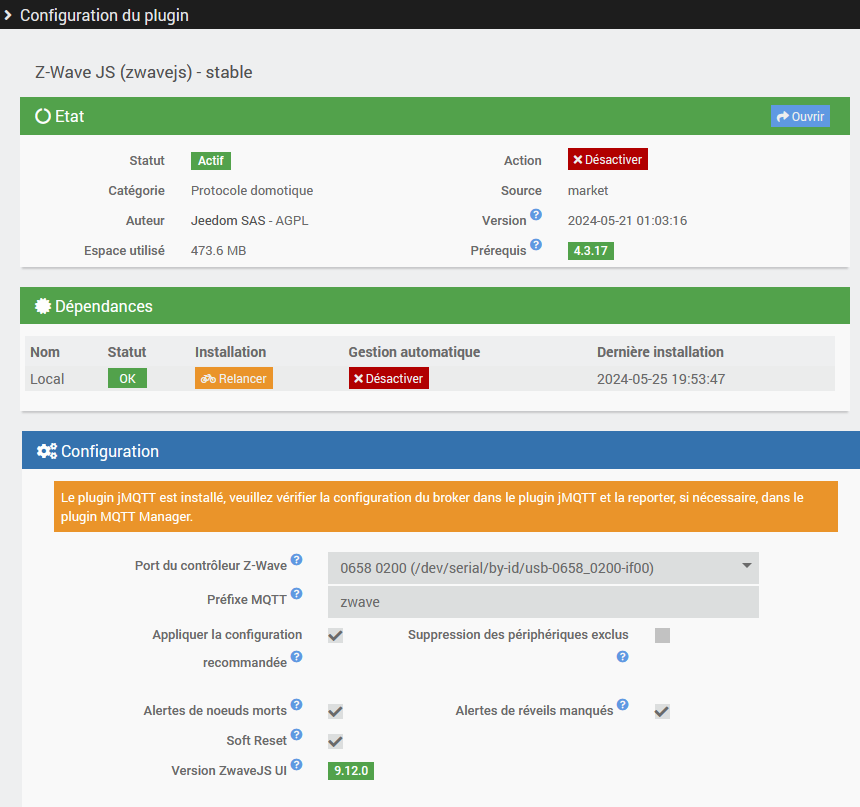Click the 473.6 MB used space value
The image size is (860, 807).
click(218, 251)
